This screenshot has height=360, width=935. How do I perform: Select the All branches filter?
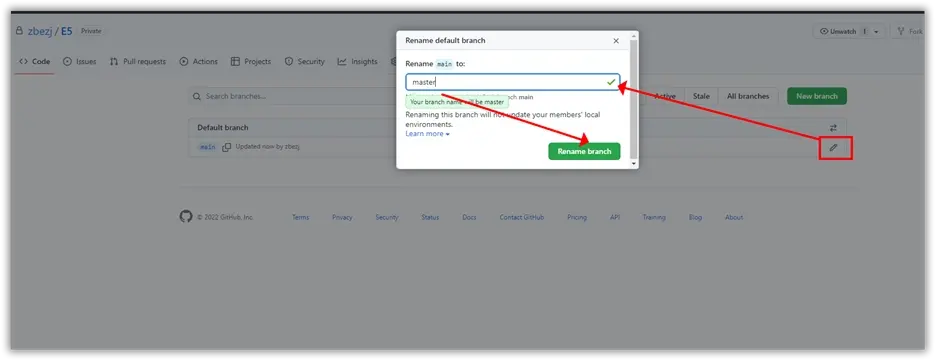click(x=748, y=96)
